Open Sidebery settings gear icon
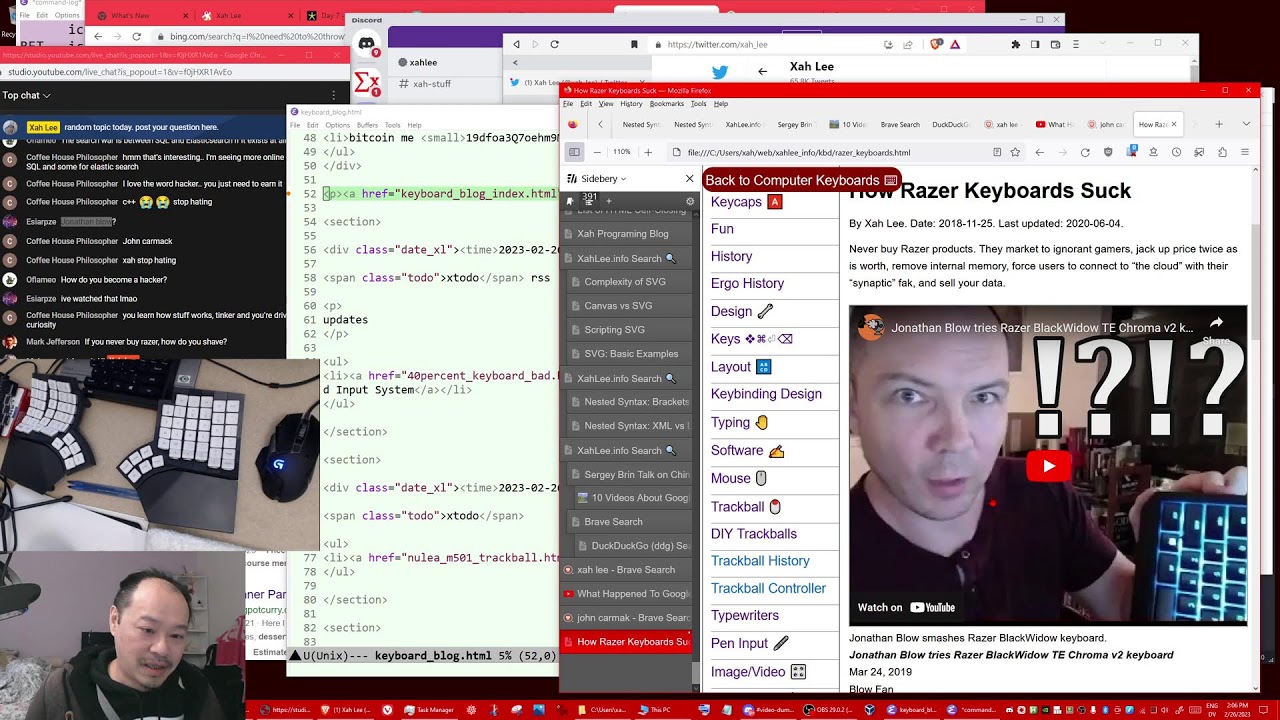The width and height of the screenshot is (1280, 720). tap(689, 201)
